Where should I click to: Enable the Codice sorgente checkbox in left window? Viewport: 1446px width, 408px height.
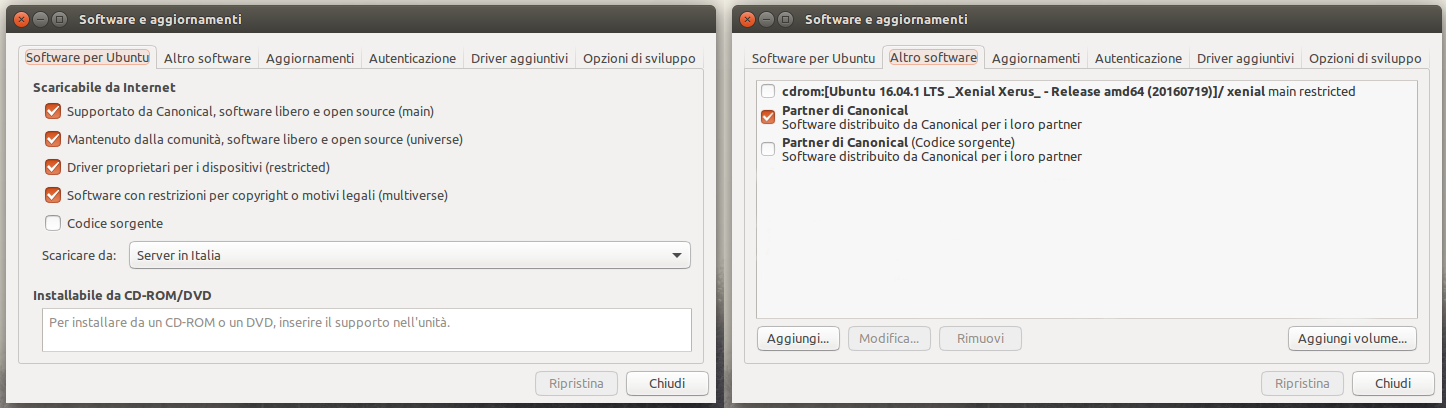coord(53,223)
